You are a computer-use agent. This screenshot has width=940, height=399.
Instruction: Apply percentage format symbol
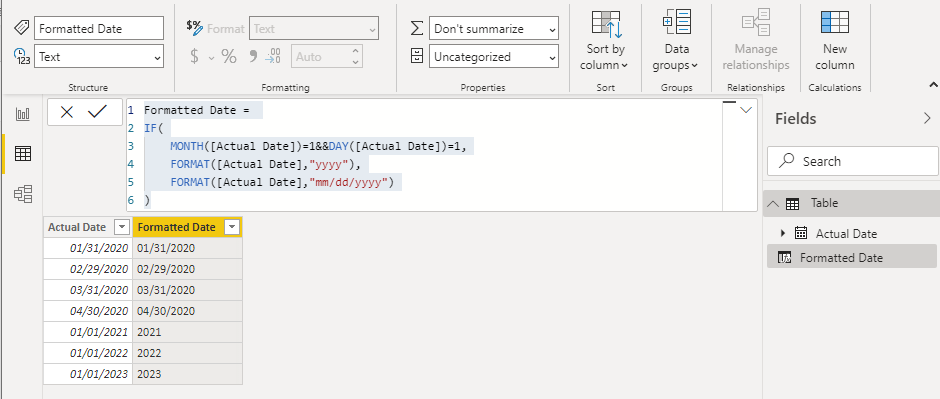coord(229,57)
